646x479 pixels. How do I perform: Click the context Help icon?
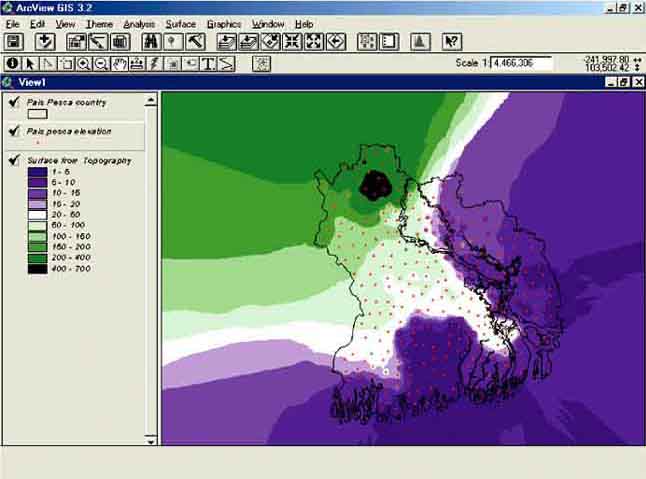coord(451,42)
